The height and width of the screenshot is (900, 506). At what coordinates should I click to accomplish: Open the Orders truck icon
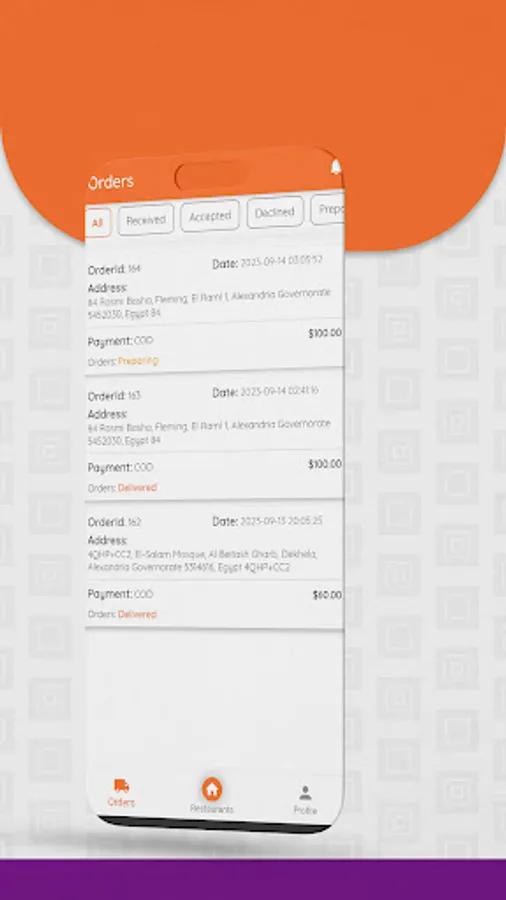tap(122, 785)
